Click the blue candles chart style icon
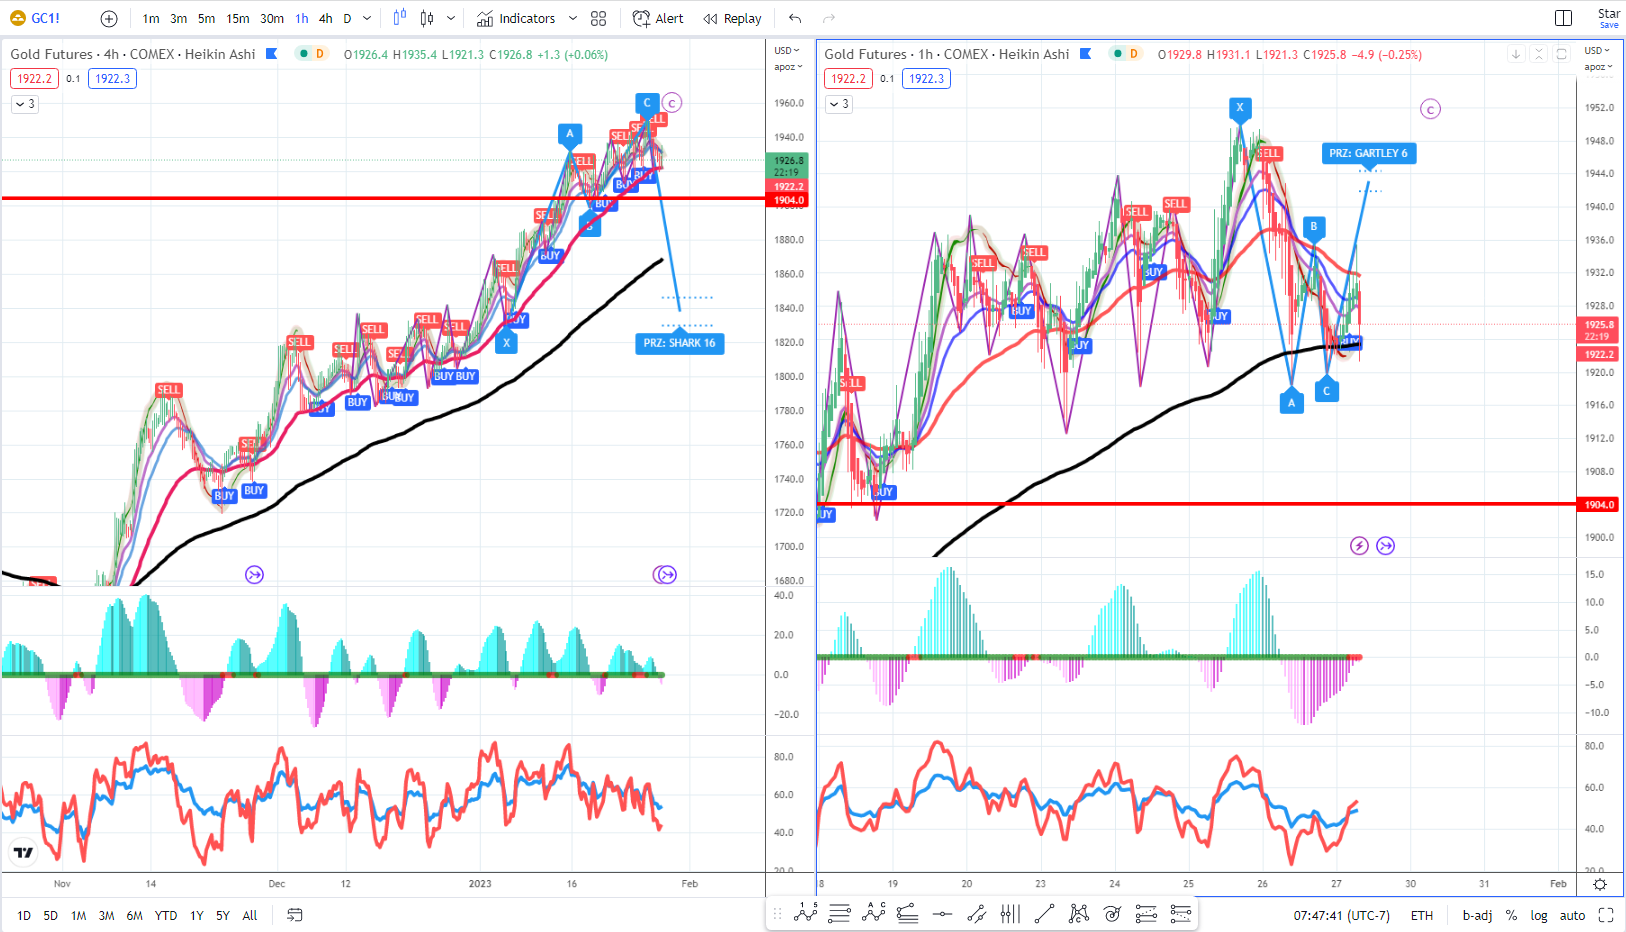Viewport: 1626px width, 932px height. pos(400,18)
